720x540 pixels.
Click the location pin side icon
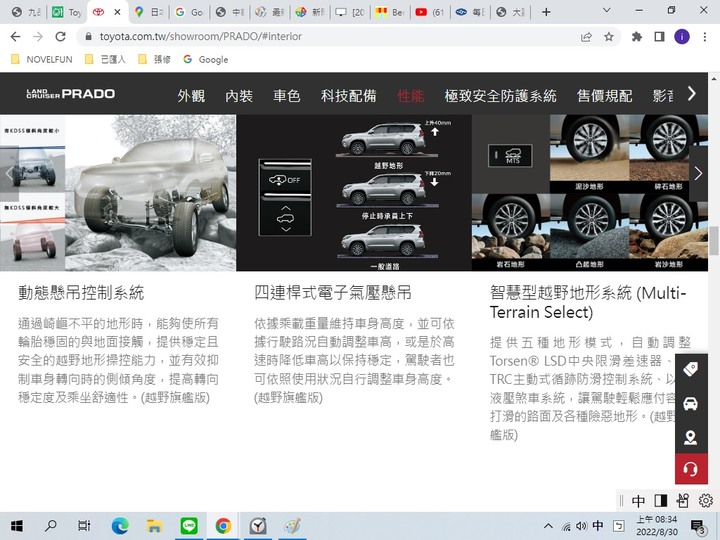click(691, 437)
